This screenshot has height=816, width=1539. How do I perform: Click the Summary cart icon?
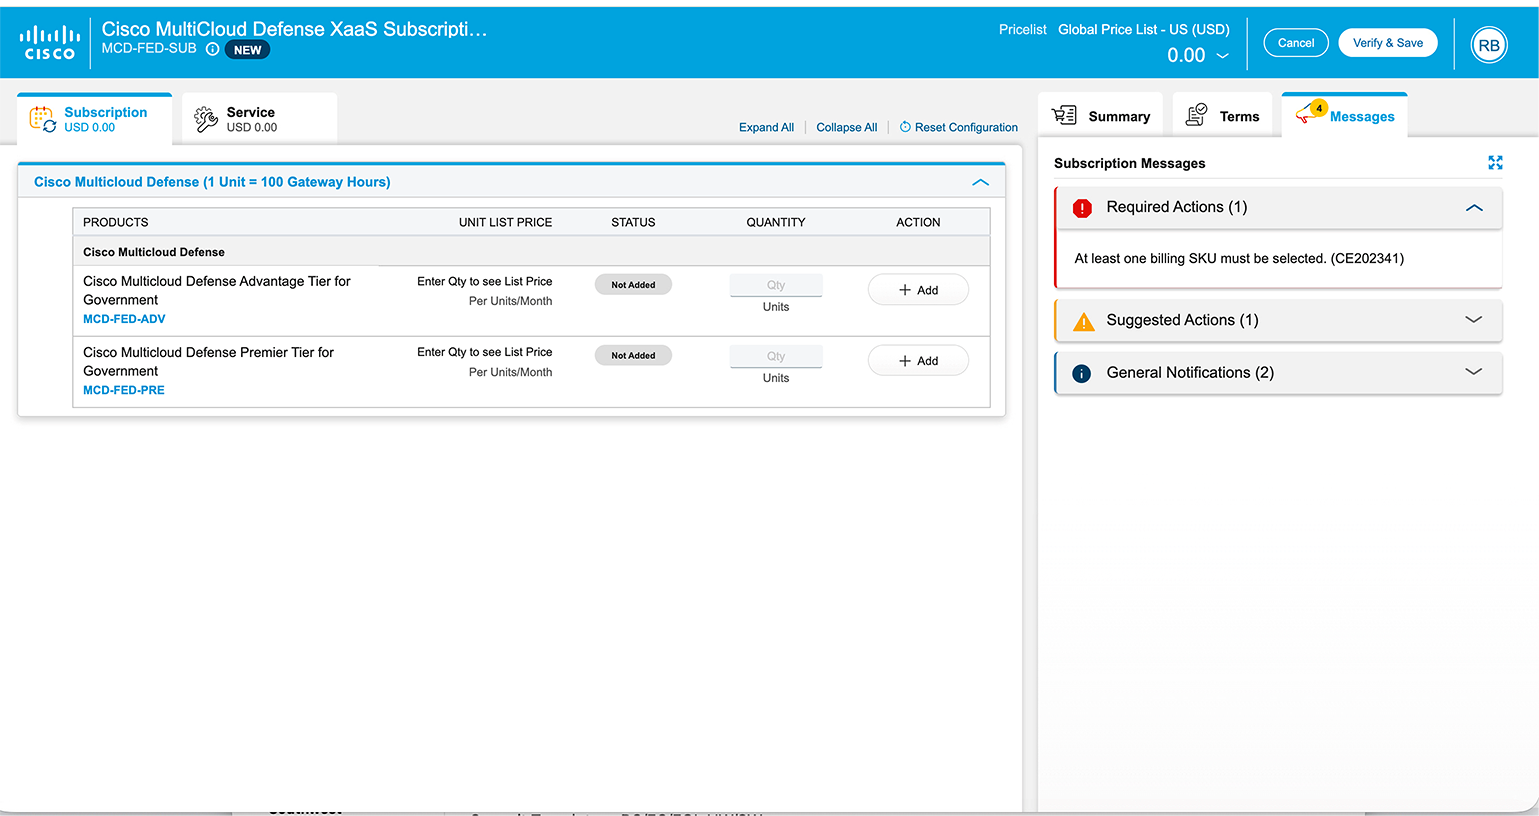(x=1064, y=116)
